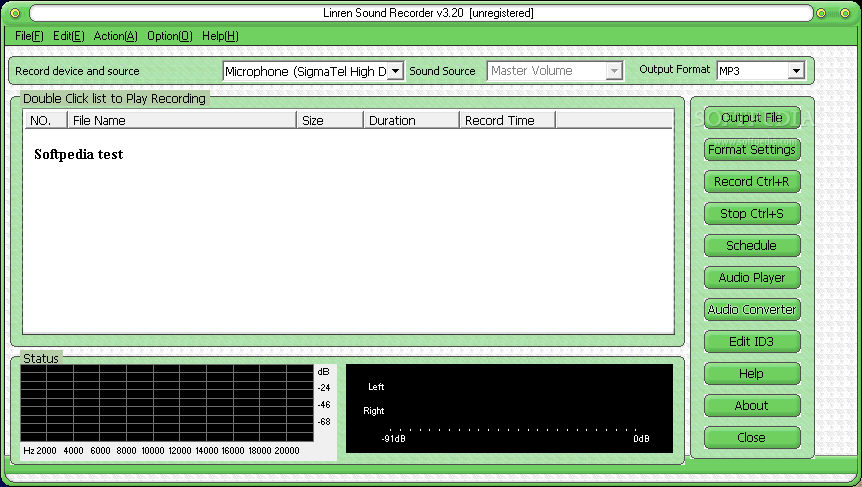Click the Left/Right level meter display

509,408
